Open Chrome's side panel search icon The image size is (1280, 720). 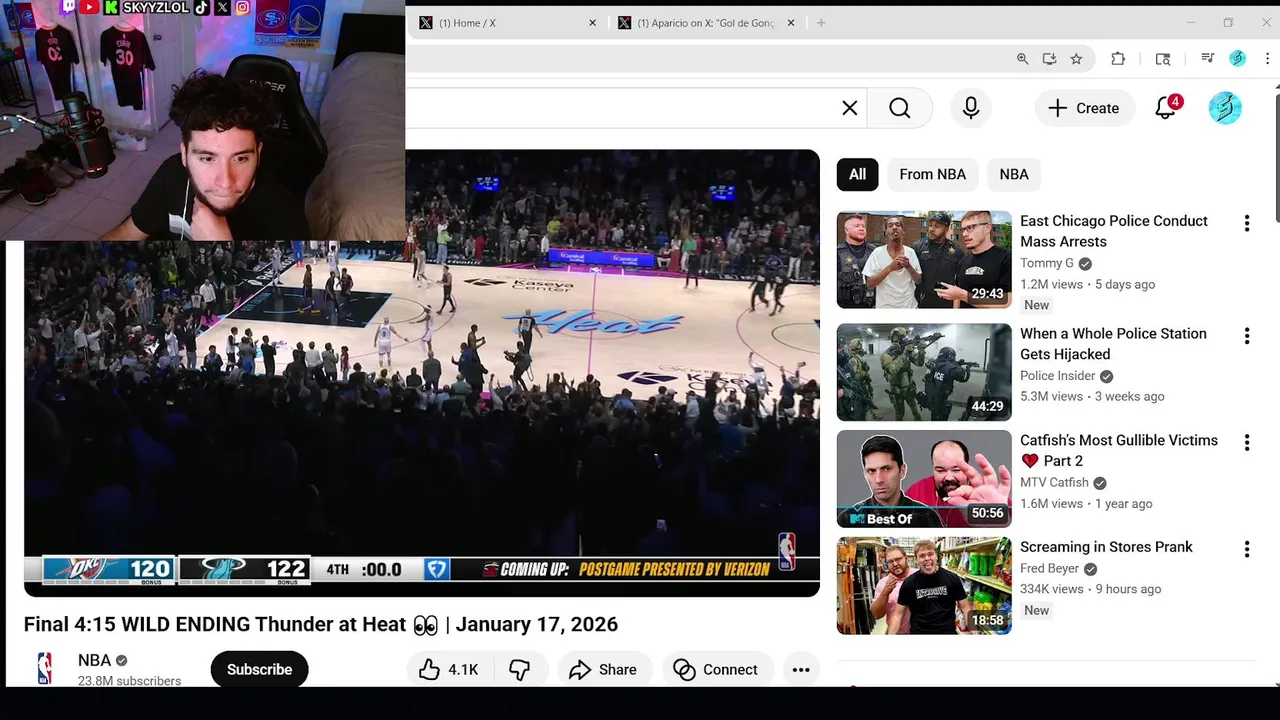click(1163, 59)
